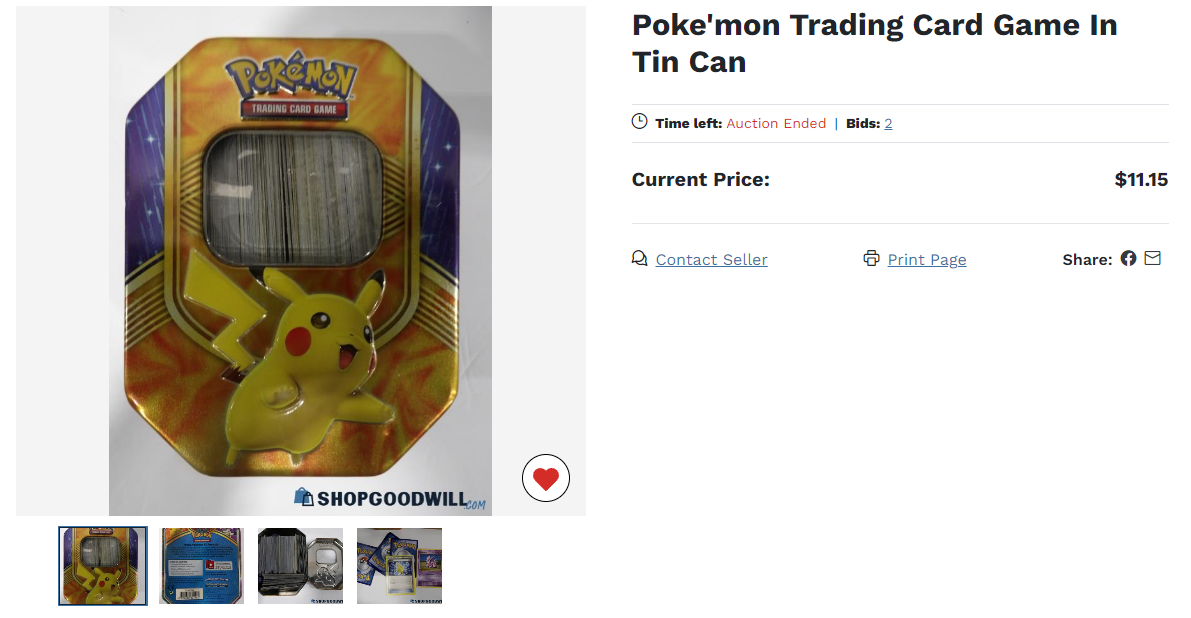The width and height of the screenshot is (1191, 618).
Task: Select the blue tin back thumbnail
Action: coord(201,566)
